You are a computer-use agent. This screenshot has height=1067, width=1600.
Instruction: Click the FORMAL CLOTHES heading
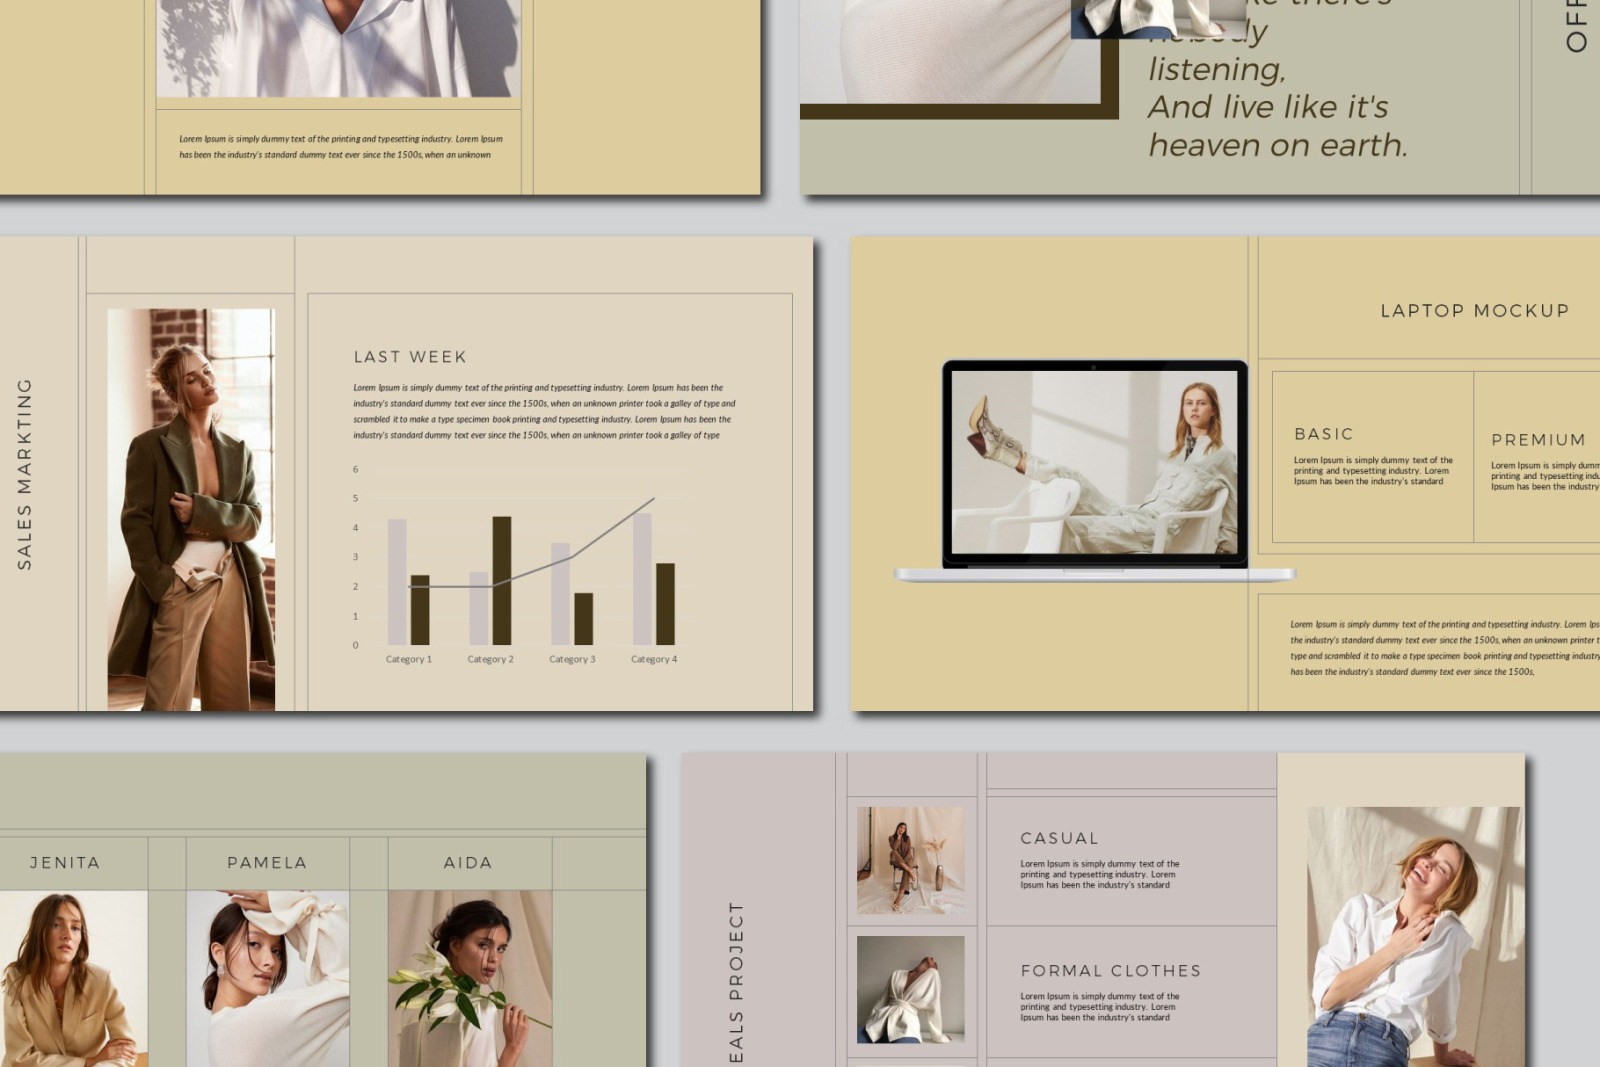1110,971
